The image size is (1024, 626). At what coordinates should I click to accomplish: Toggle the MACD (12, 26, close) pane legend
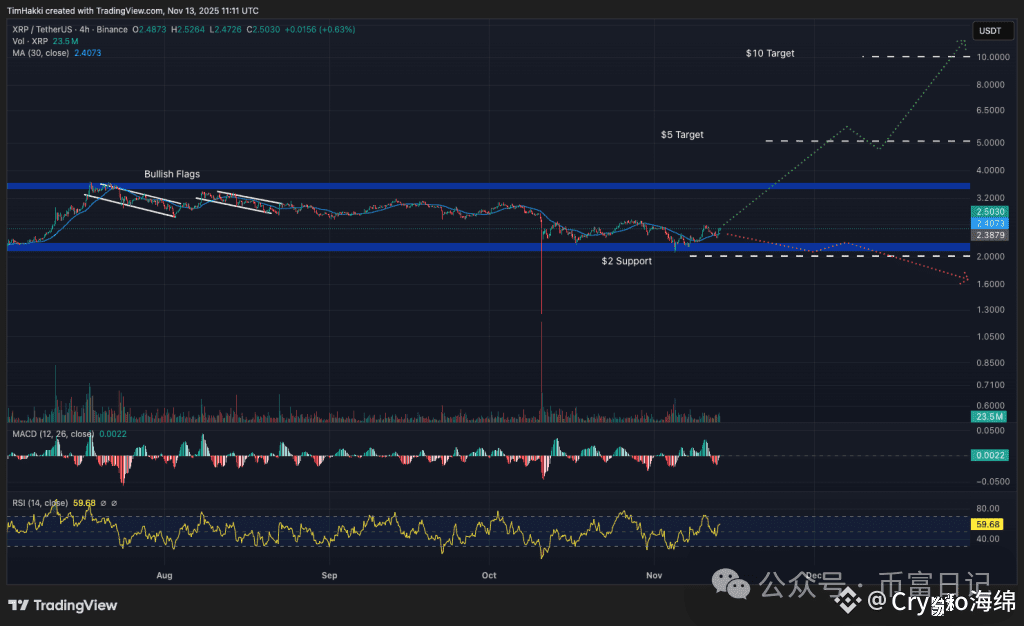coord(54,434)
